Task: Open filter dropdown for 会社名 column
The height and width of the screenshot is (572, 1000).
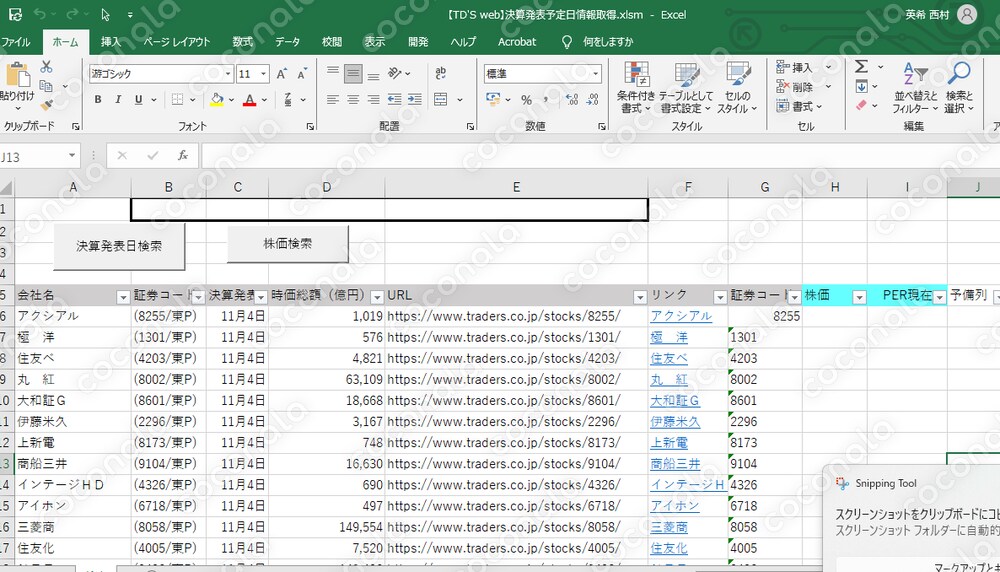Action: [x=123, y=297]
